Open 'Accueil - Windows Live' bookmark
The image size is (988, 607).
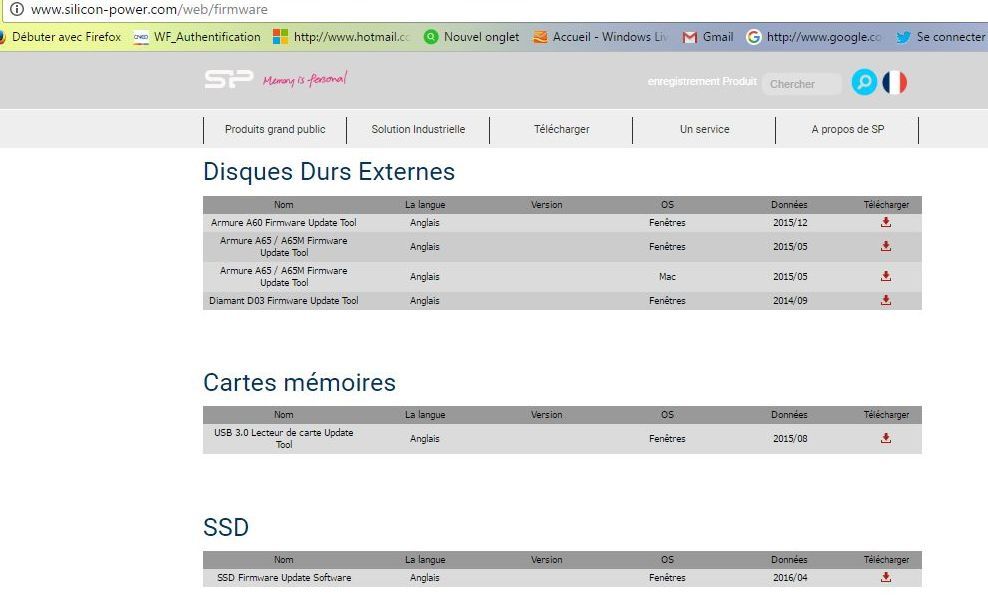[x=600, y=37]
